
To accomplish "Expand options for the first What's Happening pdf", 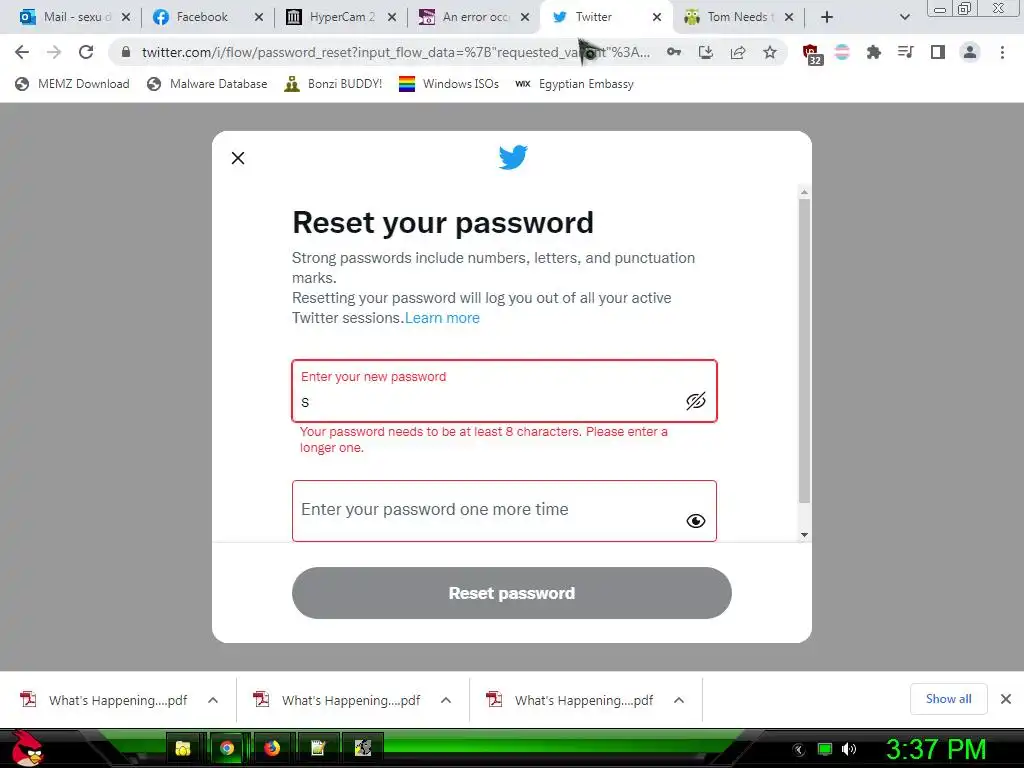I will (213, 700).
